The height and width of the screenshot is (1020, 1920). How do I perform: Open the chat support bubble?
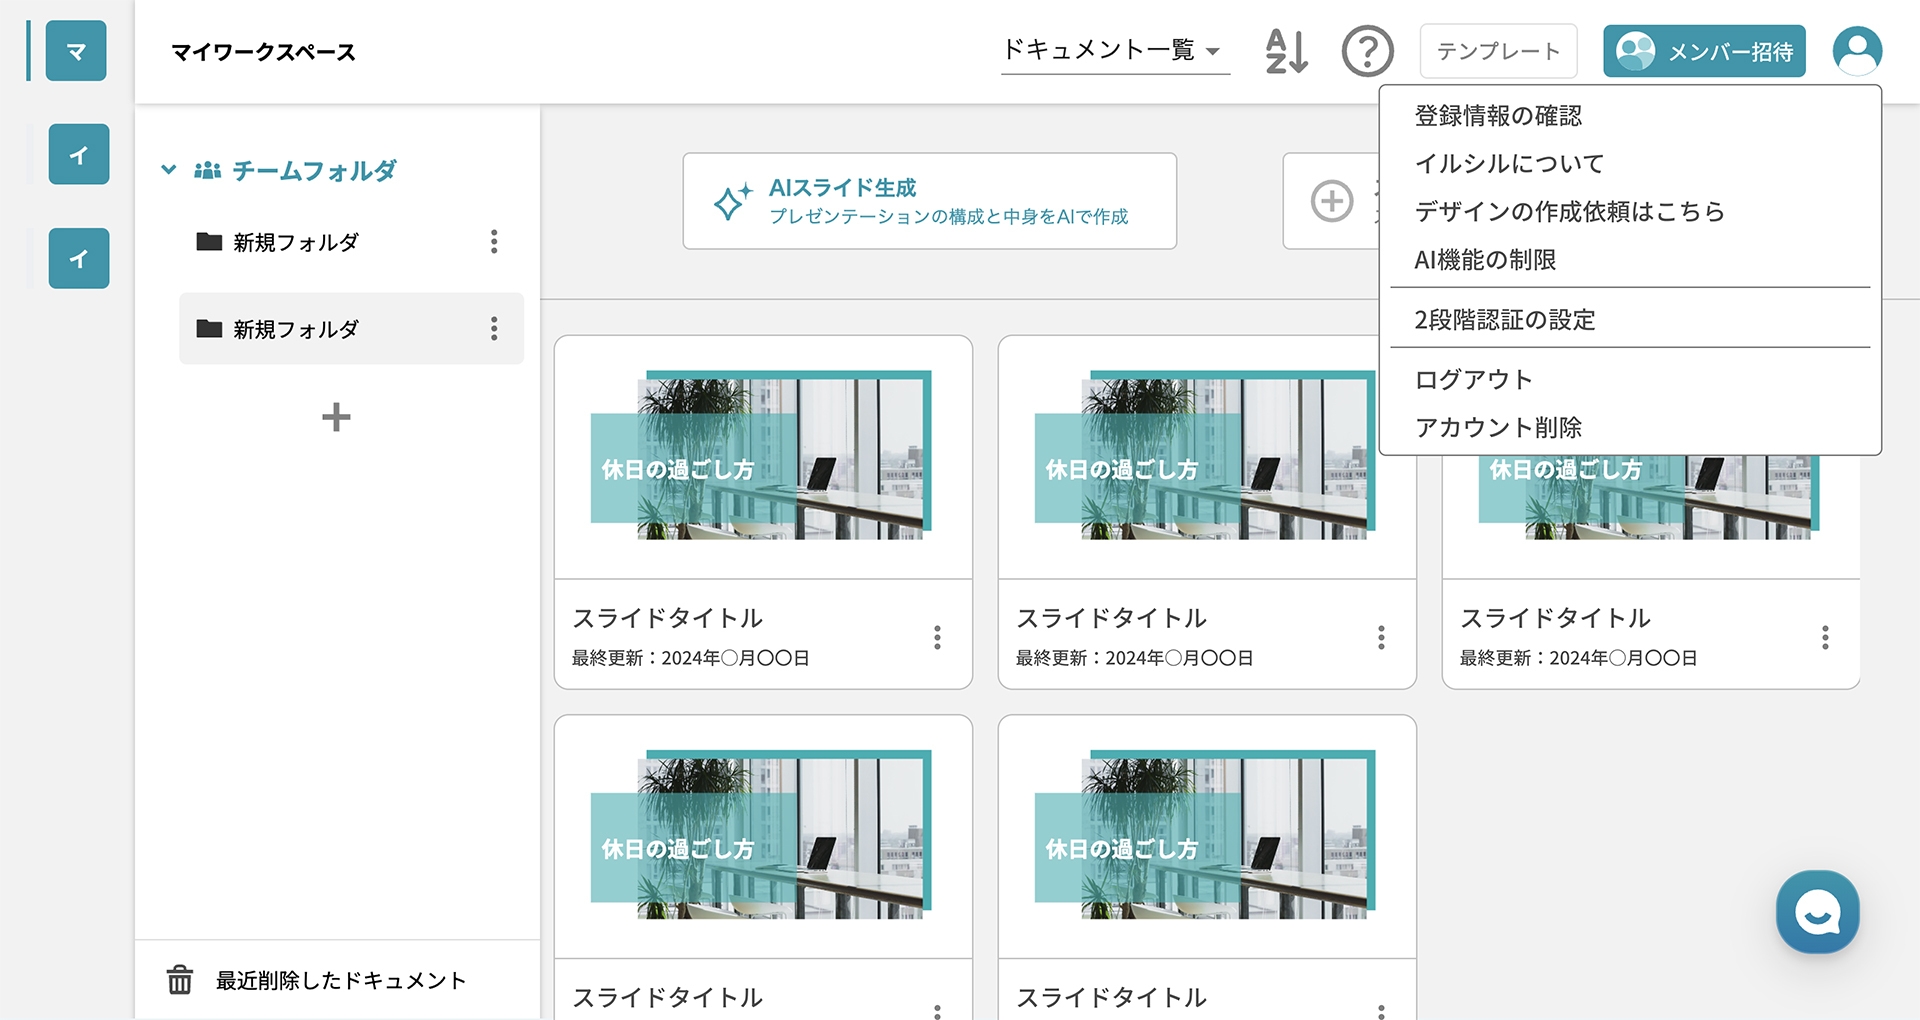point(1817,912)
